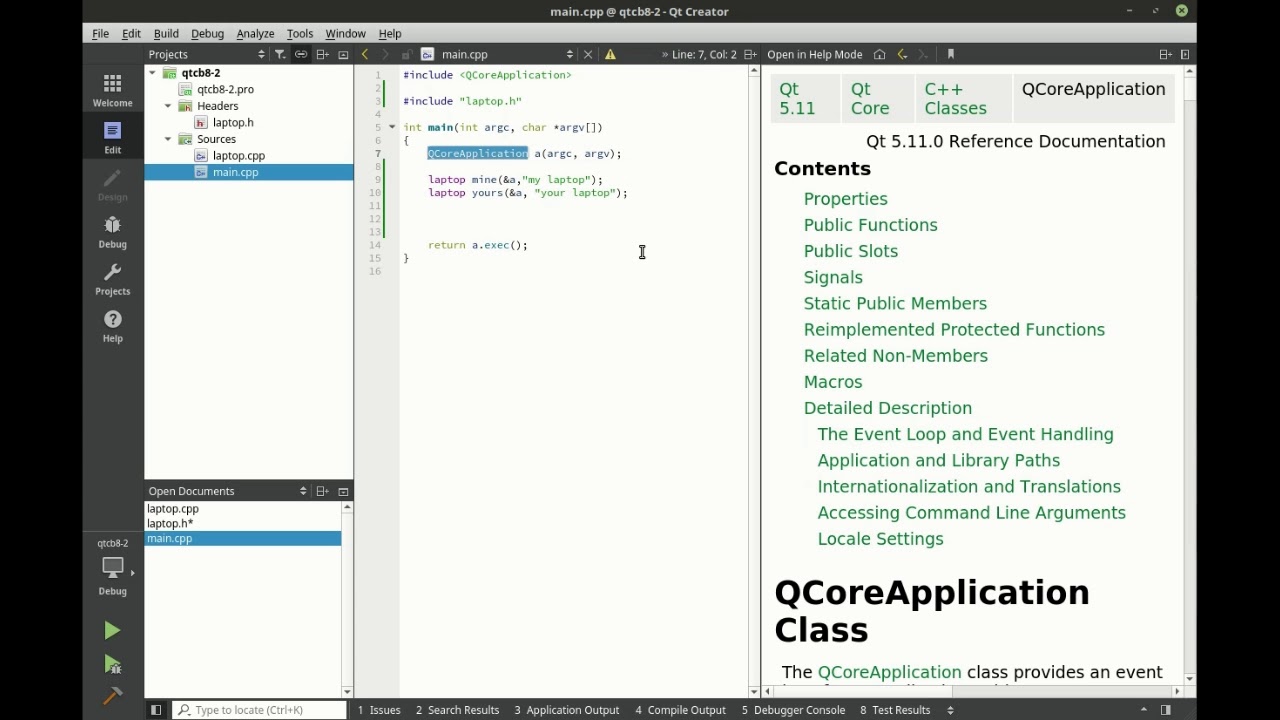Open the Tools menu
Screen dimensions: 1280x720
(300, 33)
